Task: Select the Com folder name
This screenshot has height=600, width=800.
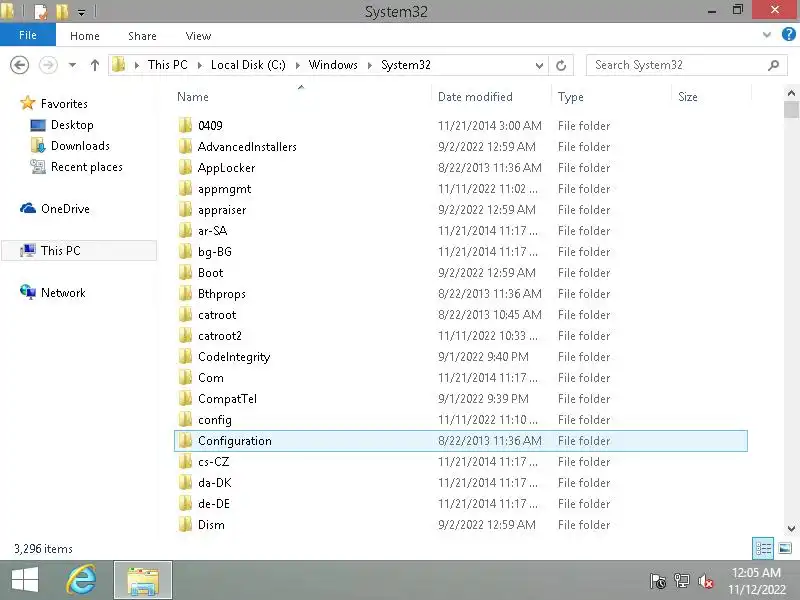Action: 211,378
